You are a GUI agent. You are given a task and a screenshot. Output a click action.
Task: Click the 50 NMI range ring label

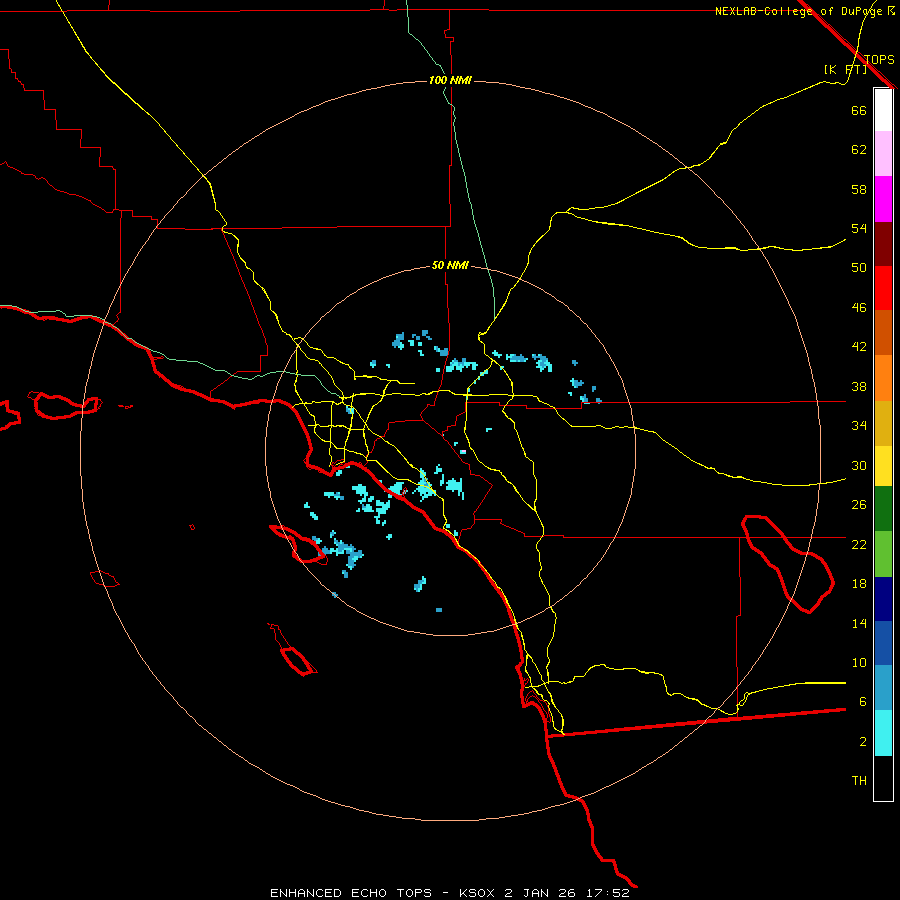pos(450,265)
